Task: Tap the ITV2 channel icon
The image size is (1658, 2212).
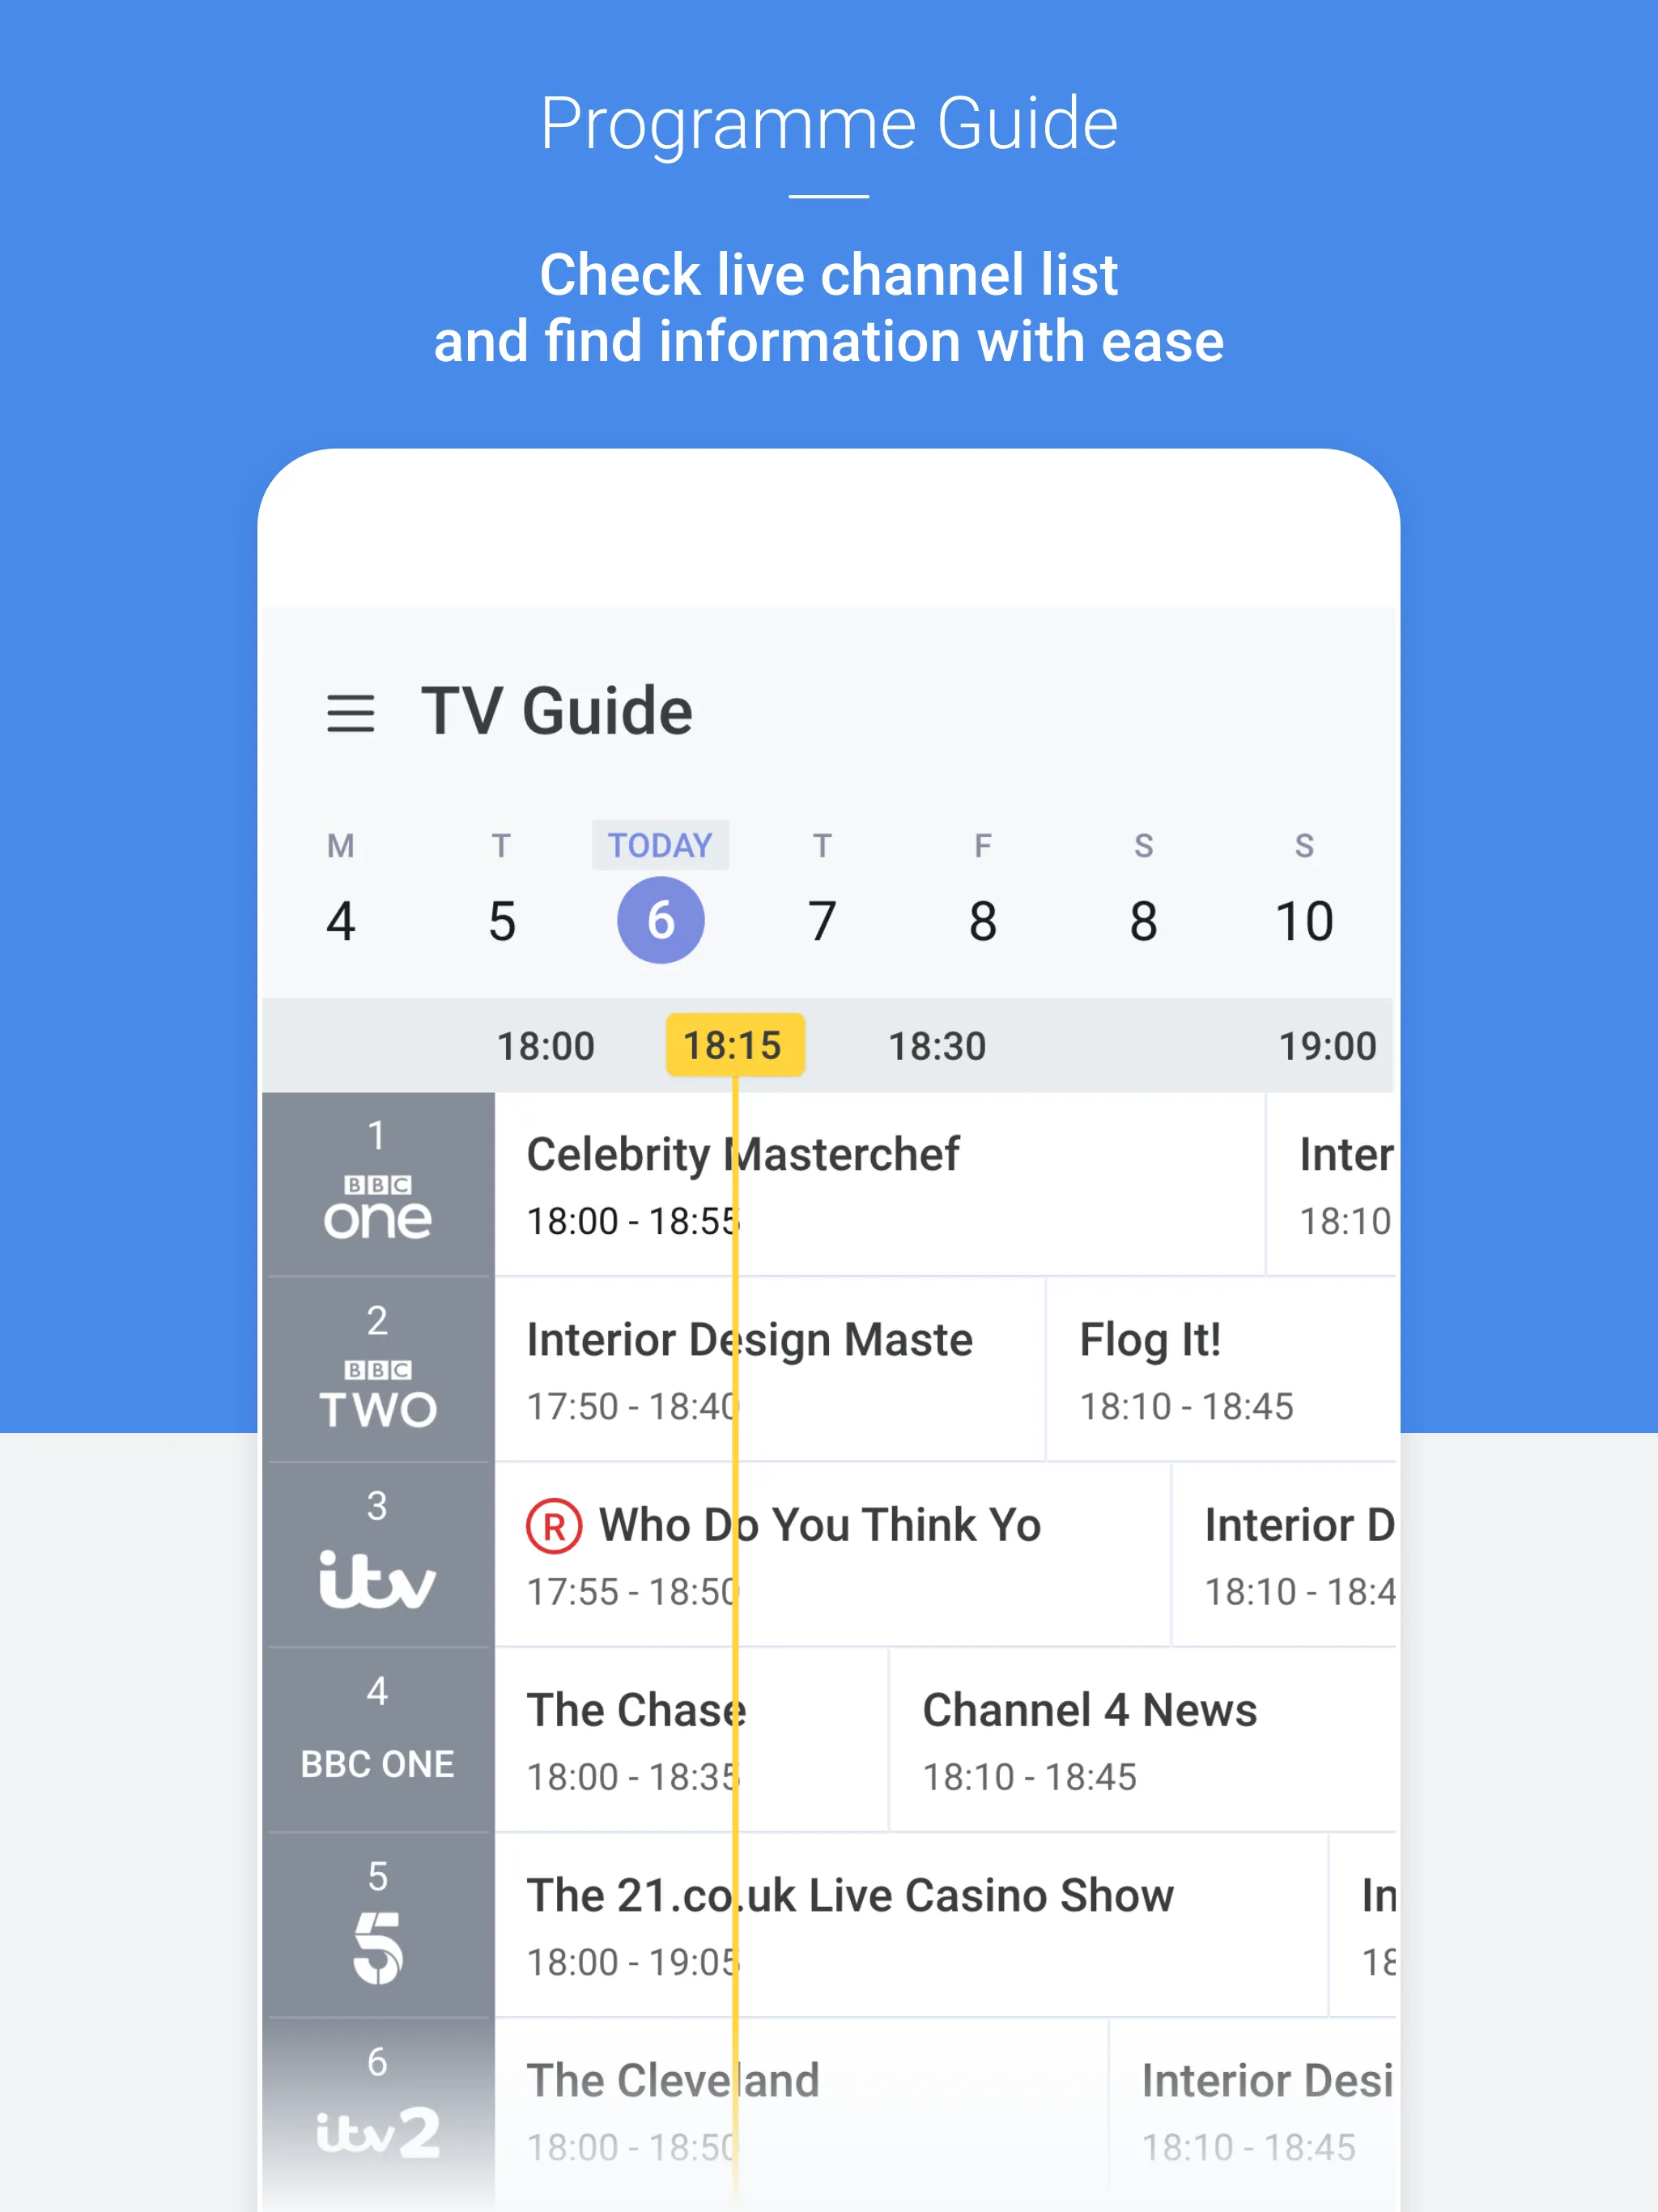Action: click(376, 2132)
